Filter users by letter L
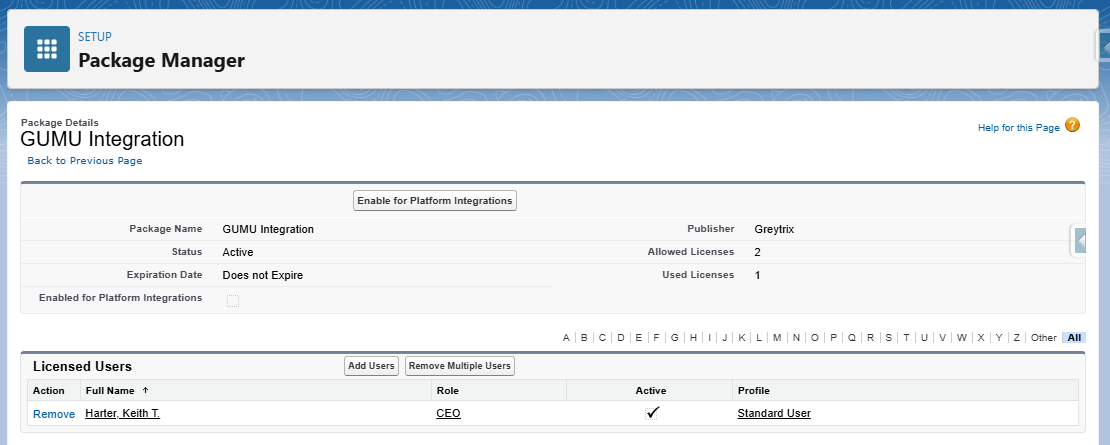Screen dimensions: 1110x445 tap(759, 337)
